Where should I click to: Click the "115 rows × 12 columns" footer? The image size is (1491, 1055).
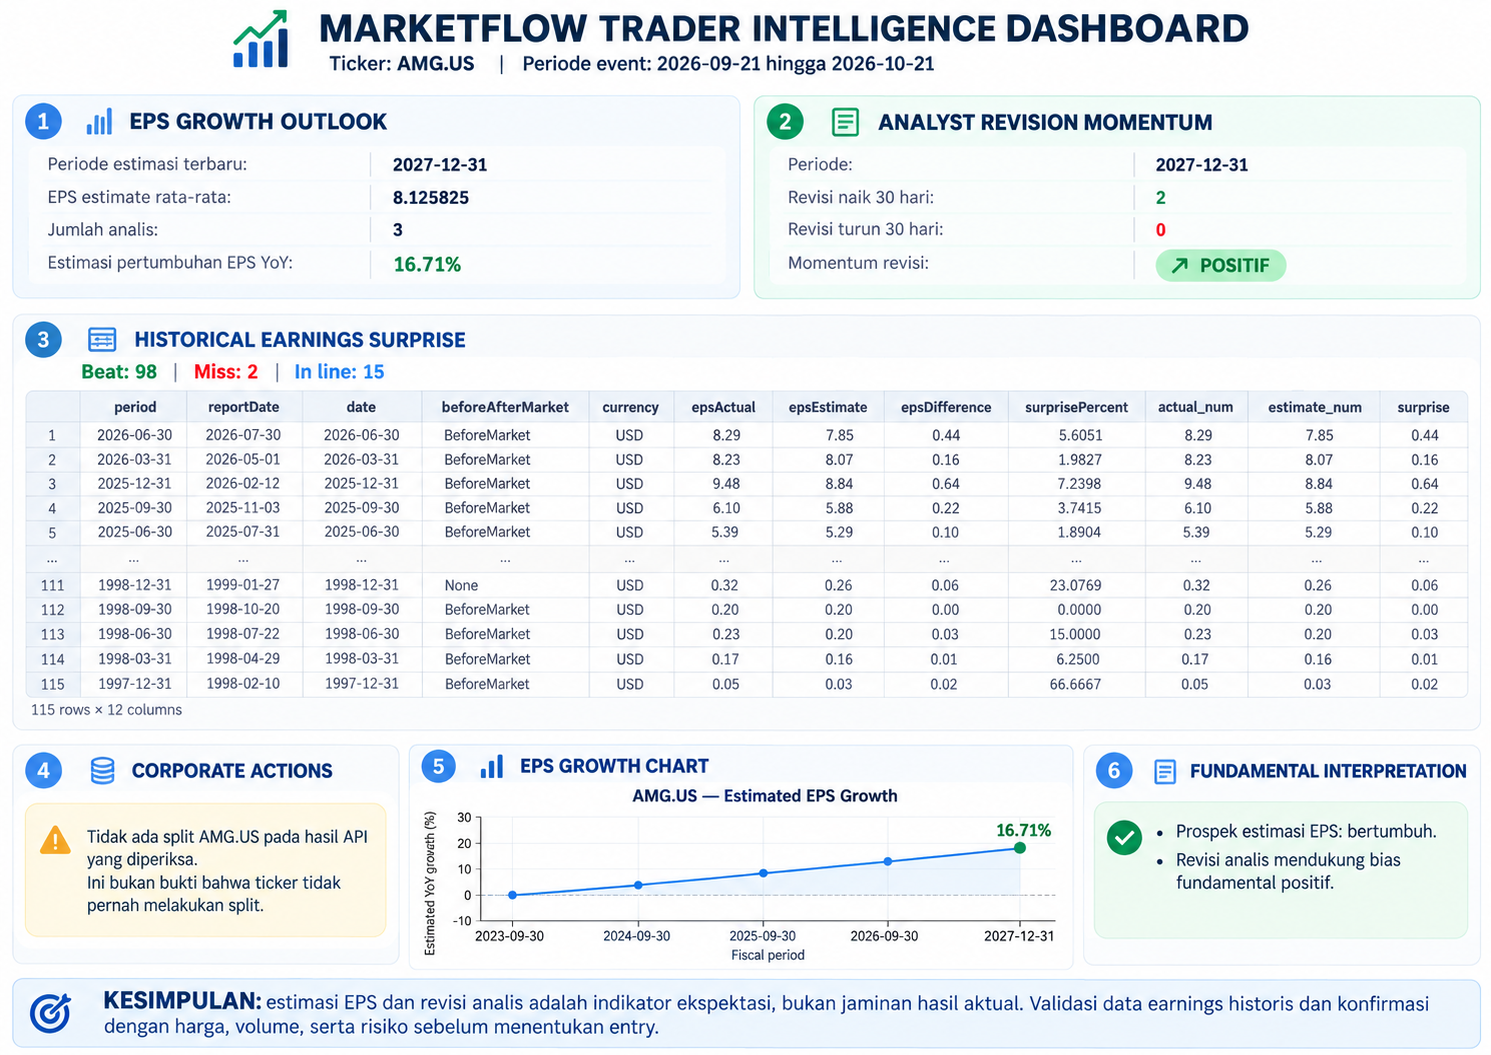[106, 710]
